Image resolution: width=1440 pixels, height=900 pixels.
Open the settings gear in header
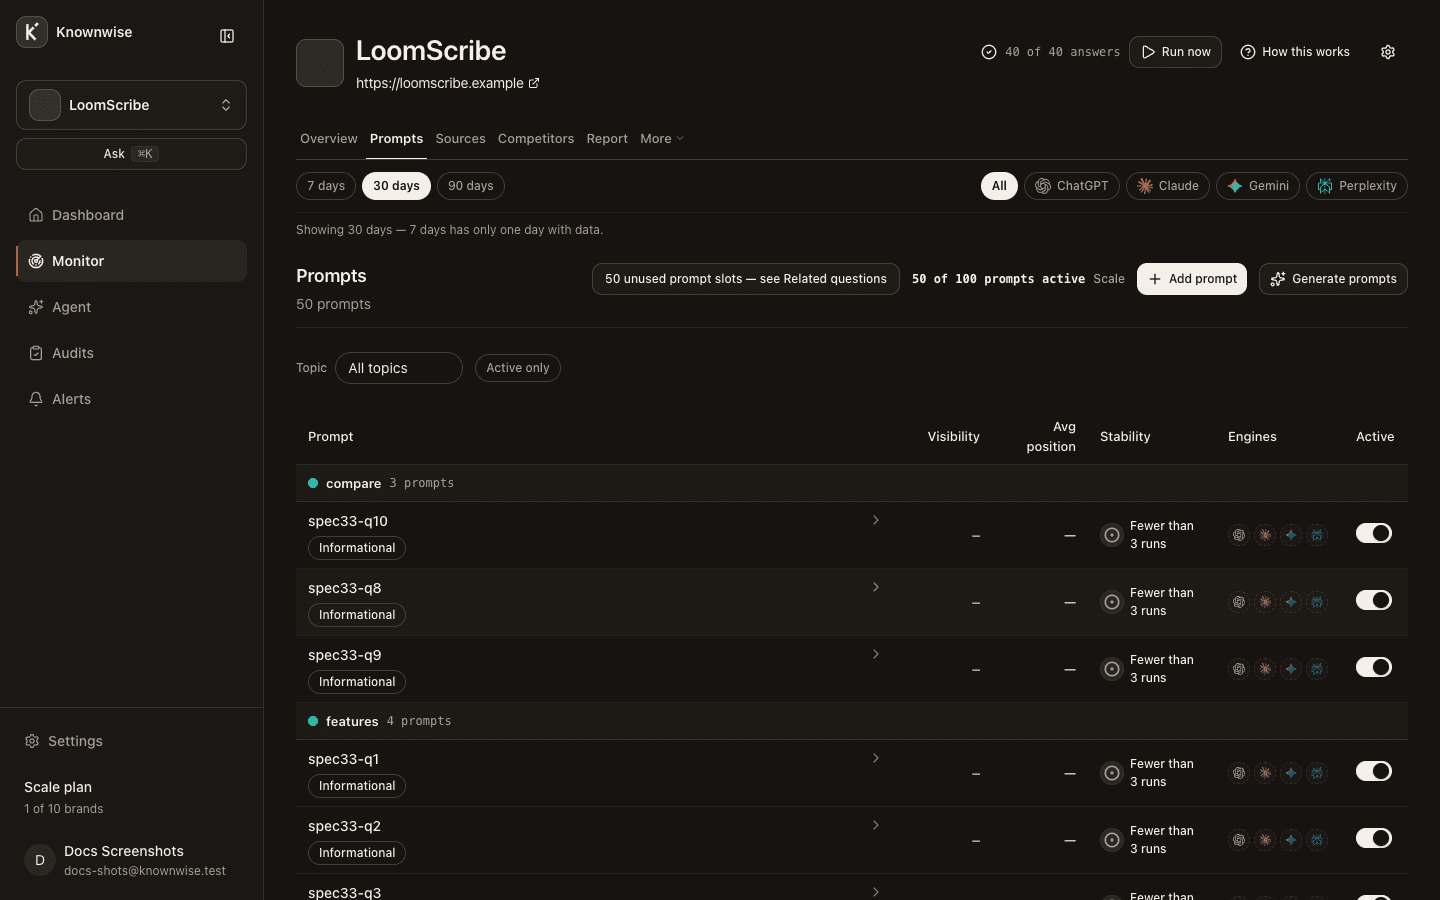pos(1388,52)
